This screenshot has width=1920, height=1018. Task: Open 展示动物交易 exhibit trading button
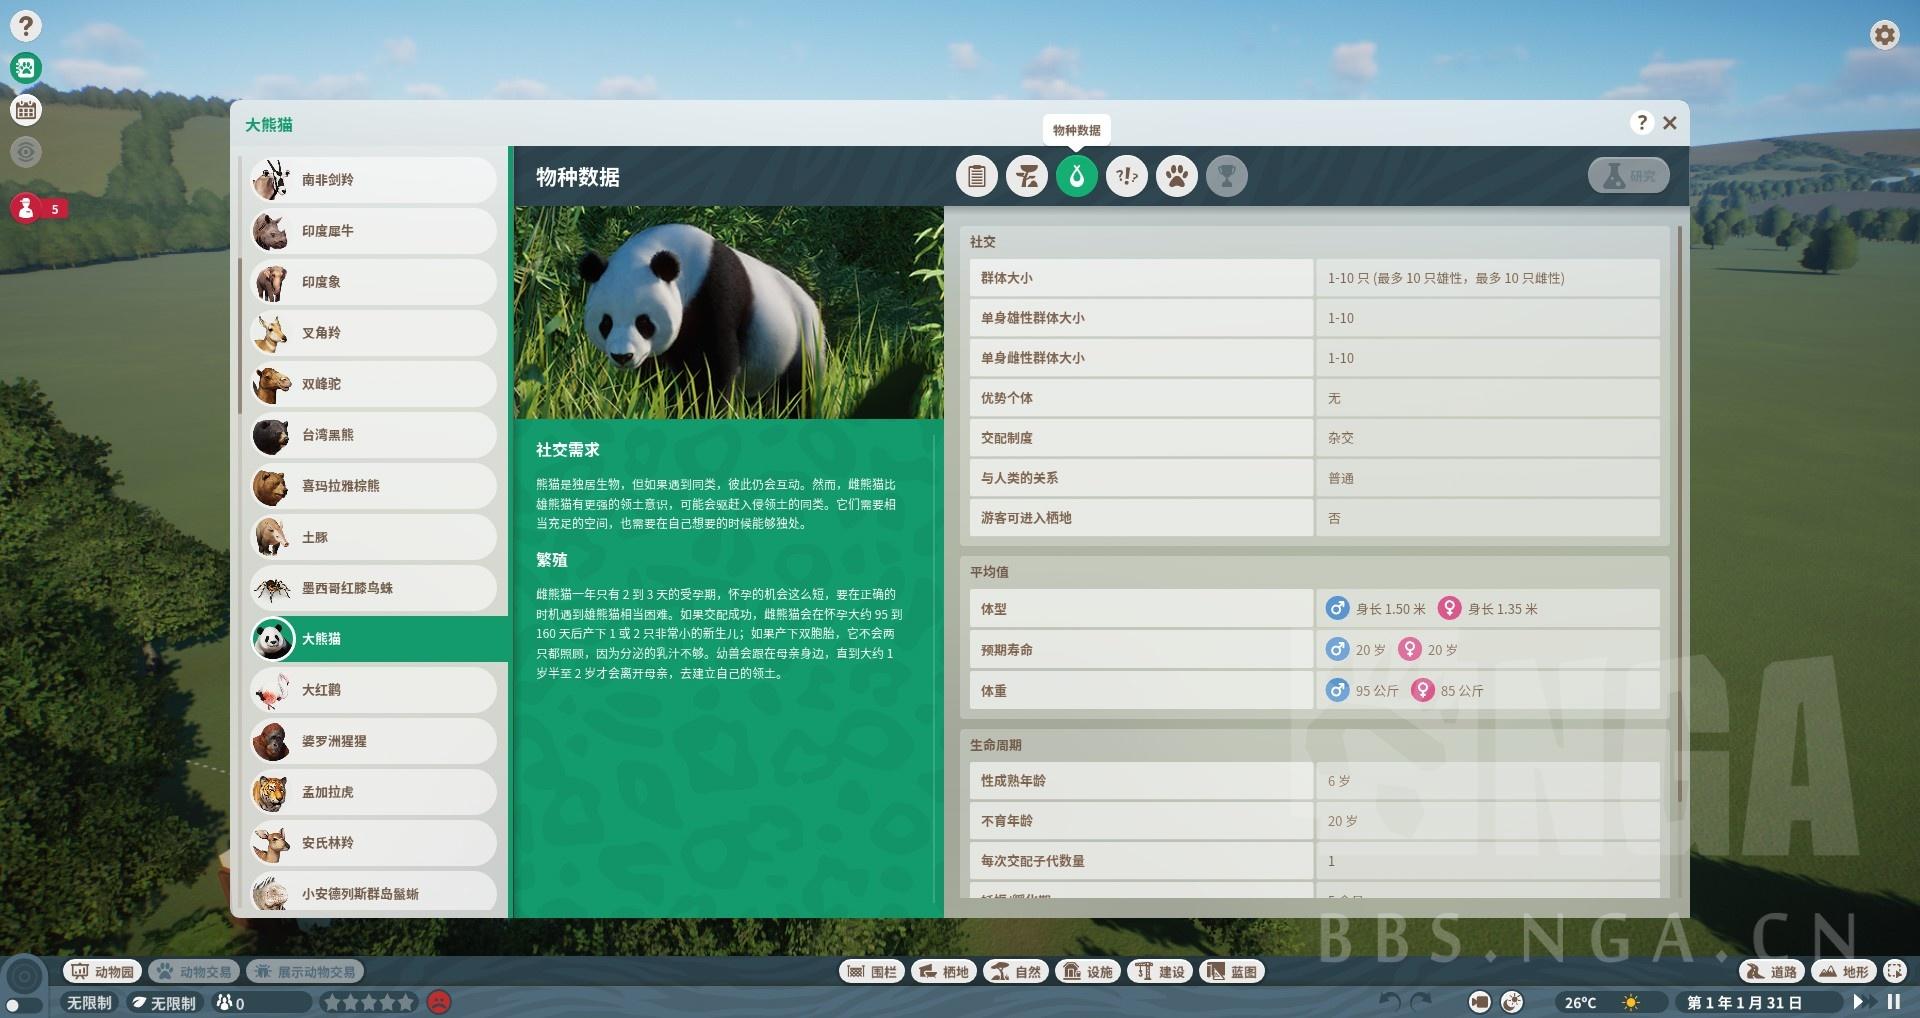305,971
